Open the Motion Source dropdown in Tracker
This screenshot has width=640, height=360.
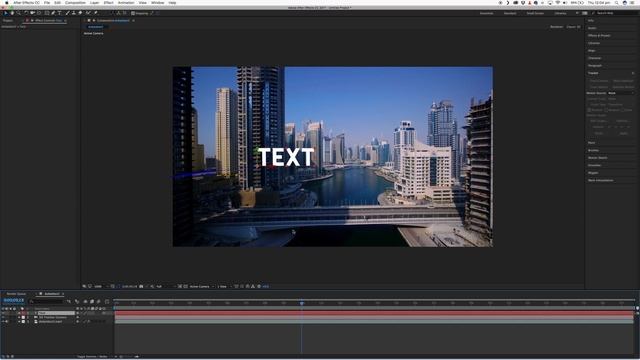[621, 93]
